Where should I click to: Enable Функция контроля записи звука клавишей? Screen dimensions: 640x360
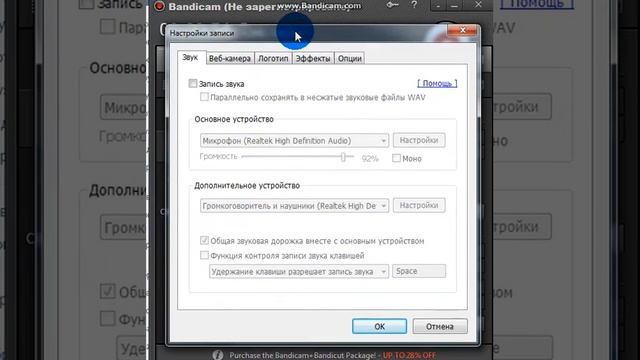pos(204,255)
